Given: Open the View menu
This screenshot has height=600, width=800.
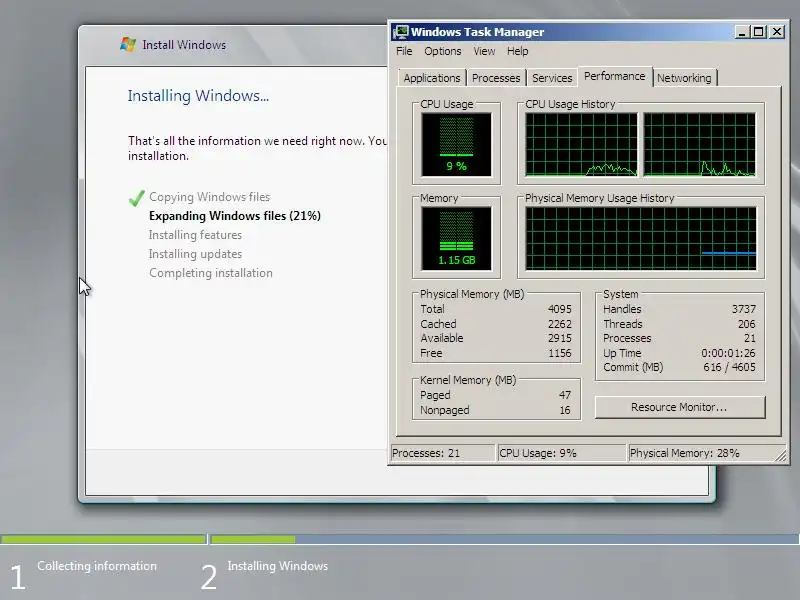Looking at the screenshot, I should click(x=484, y=51).
